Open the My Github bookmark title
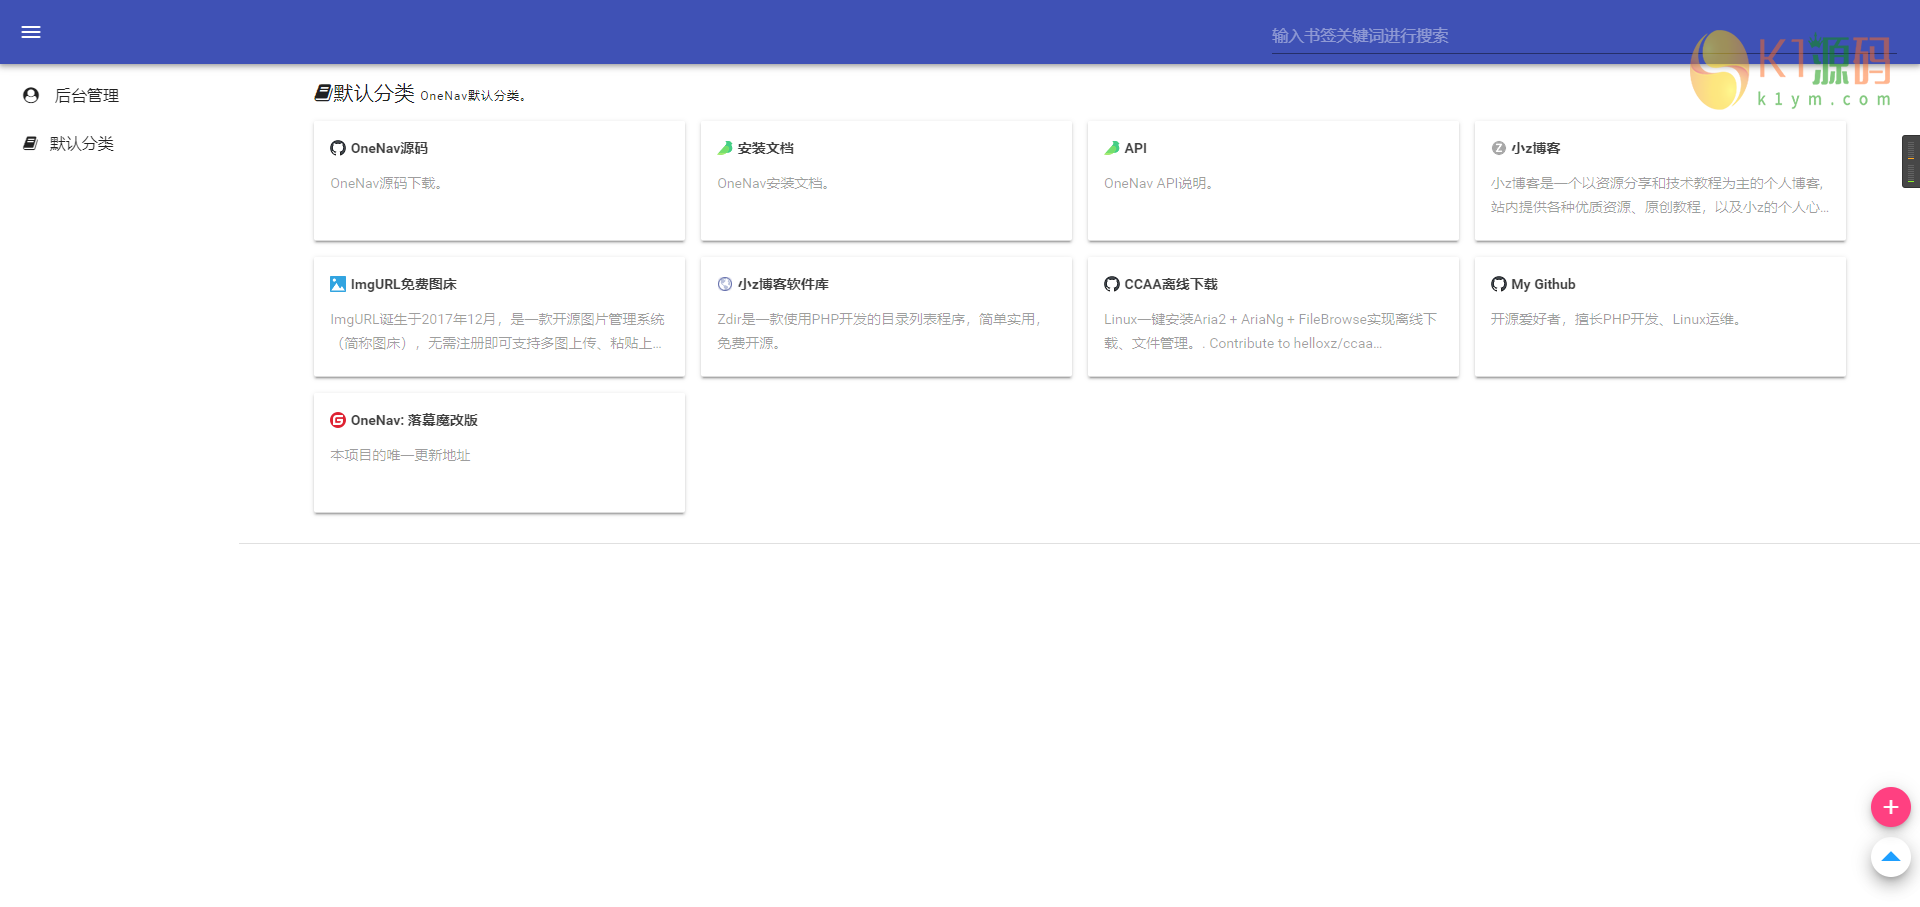The width and height of the screenshot is (1920, 907). pyautogui.click(x=1543, y=284)
